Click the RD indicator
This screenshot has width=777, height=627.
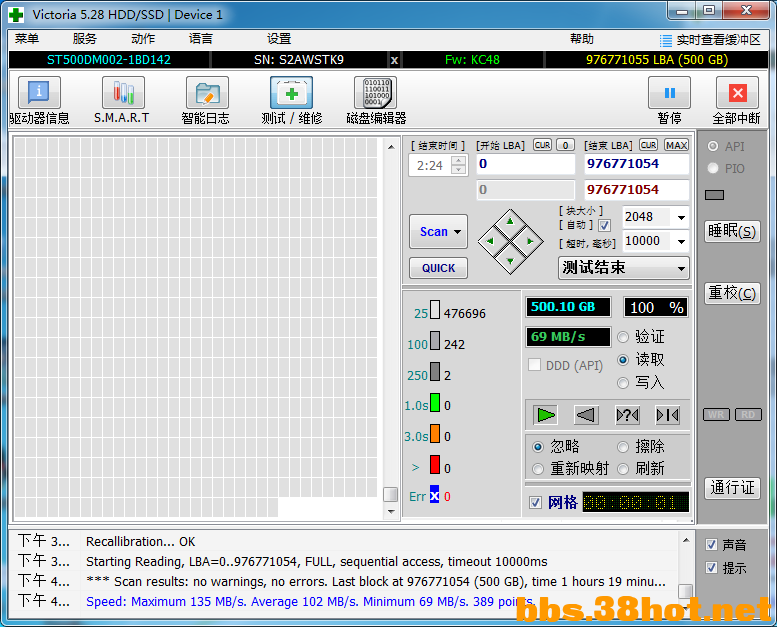748,414
